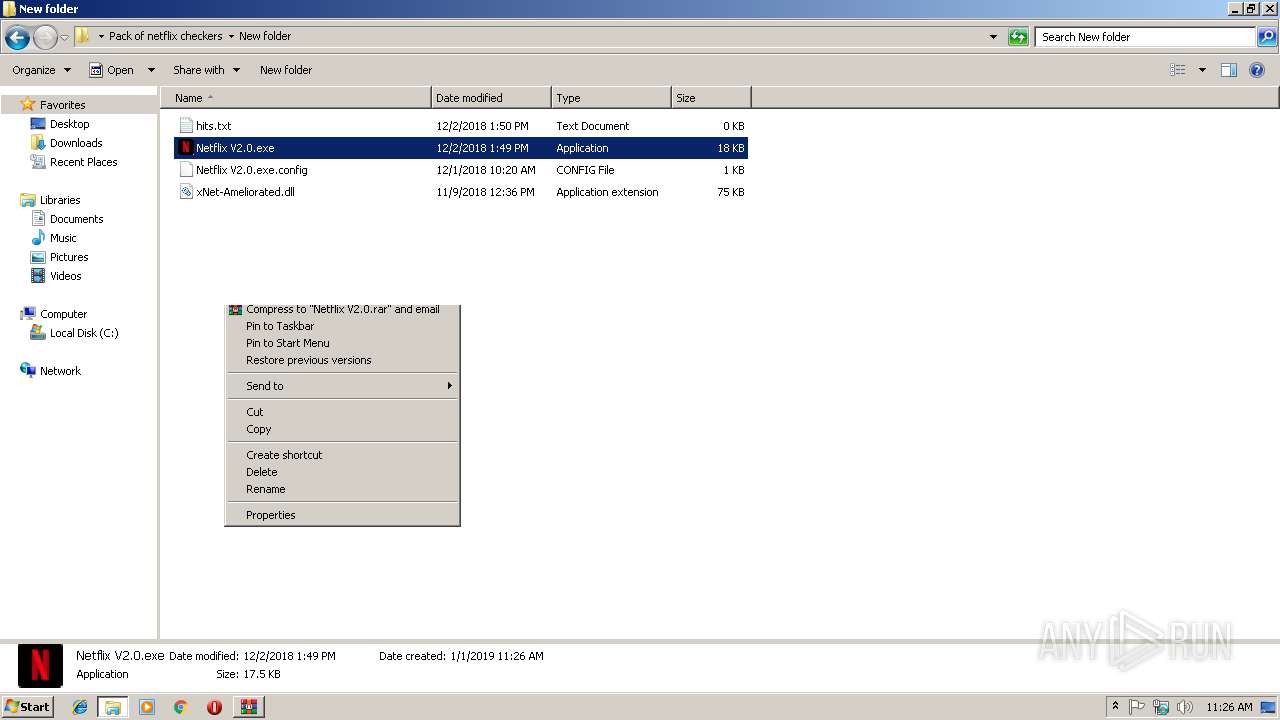Image resolution: width=1280 pixels, height=720 pixels.
Task: Toggle the preview pane button
Action: click(x=1229, y=70)
